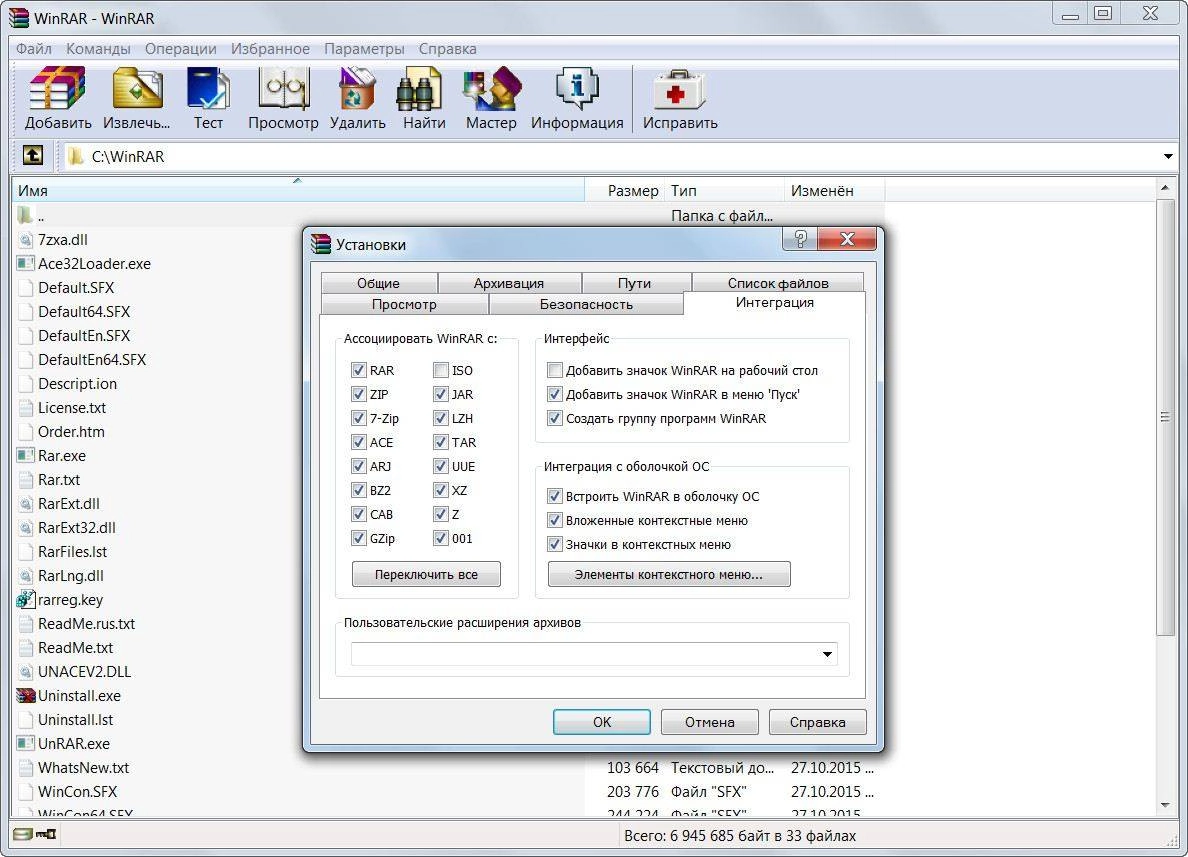The height and width of the screenshot is (857, 1188).
Task: Confirm settings with OK button
Action: pos(602,722)
